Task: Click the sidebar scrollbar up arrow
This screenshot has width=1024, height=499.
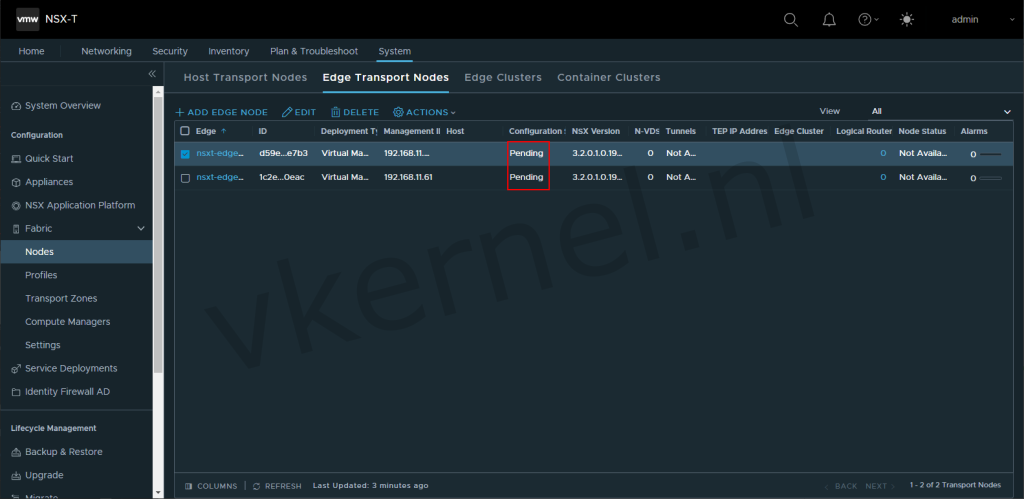Action: click(x=158, y=92)
